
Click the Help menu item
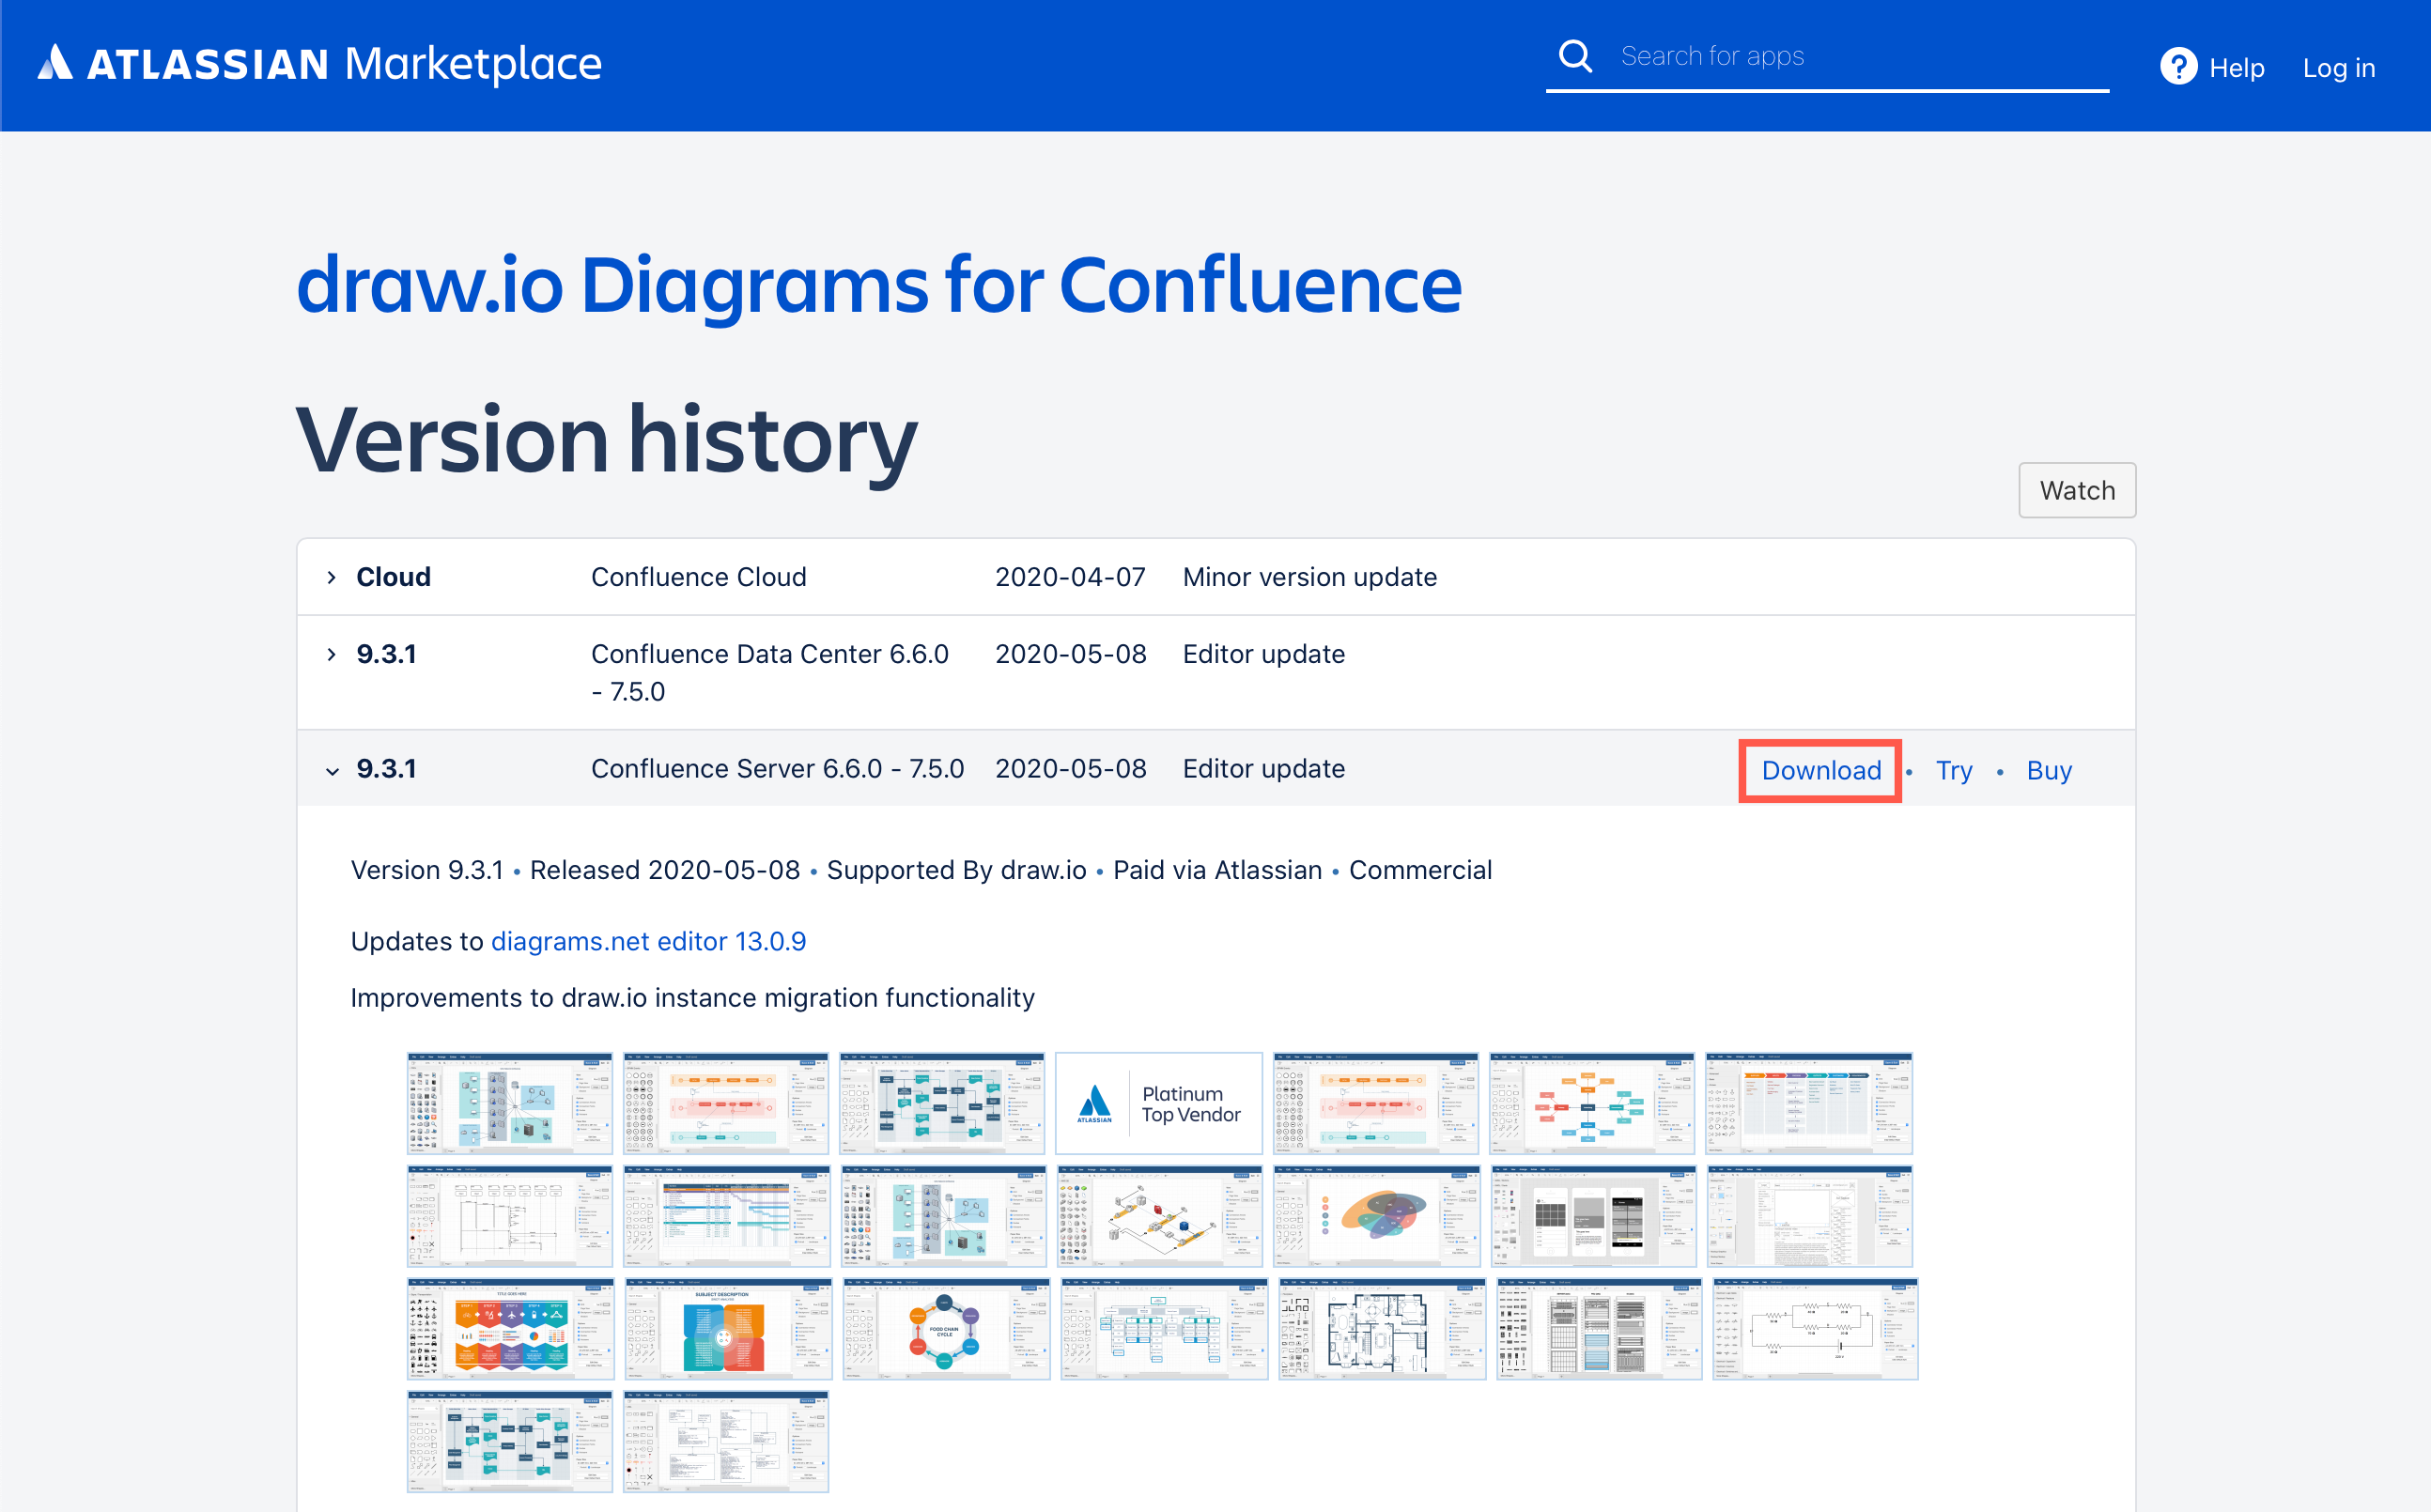[2237, 67]
